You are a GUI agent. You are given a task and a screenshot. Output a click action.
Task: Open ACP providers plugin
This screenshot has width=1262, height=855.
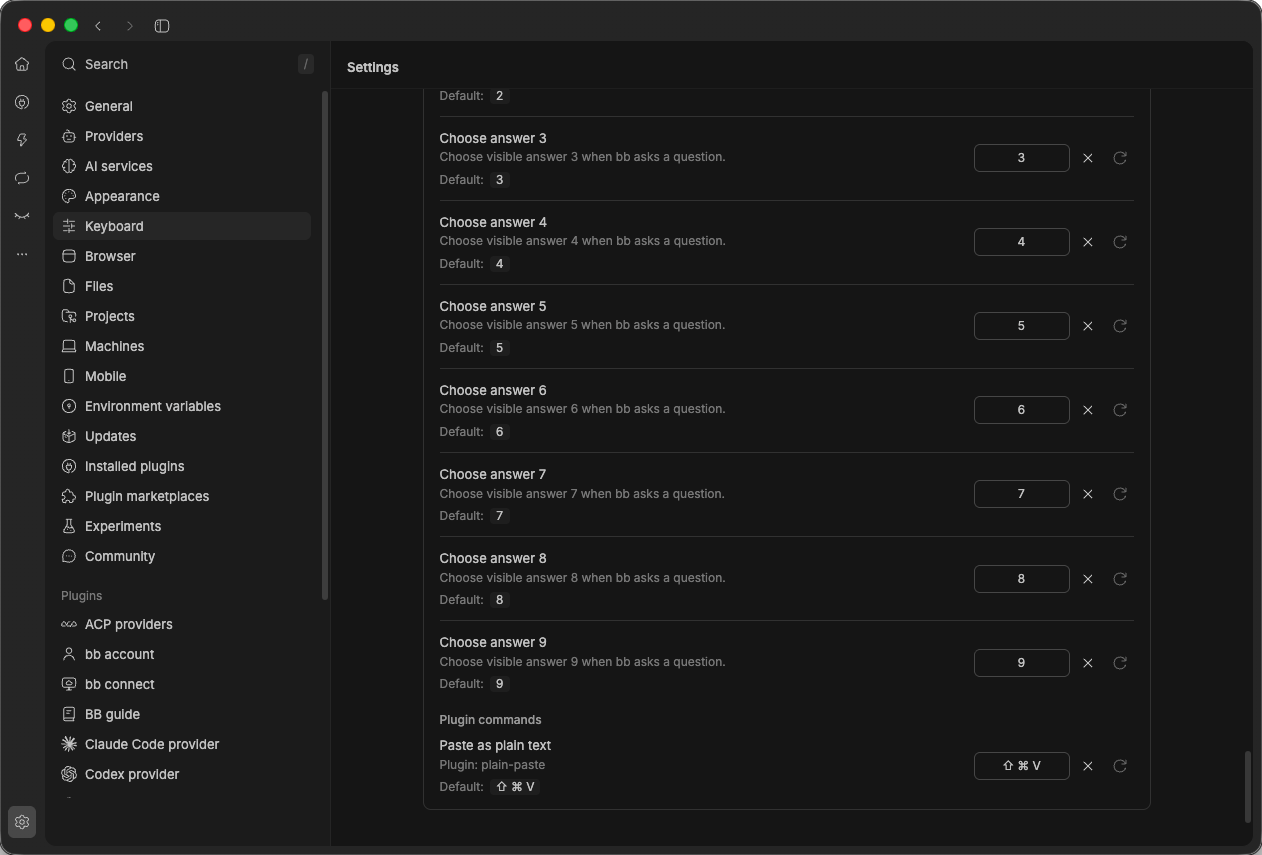pyautogui.click(x=182, y=624)
